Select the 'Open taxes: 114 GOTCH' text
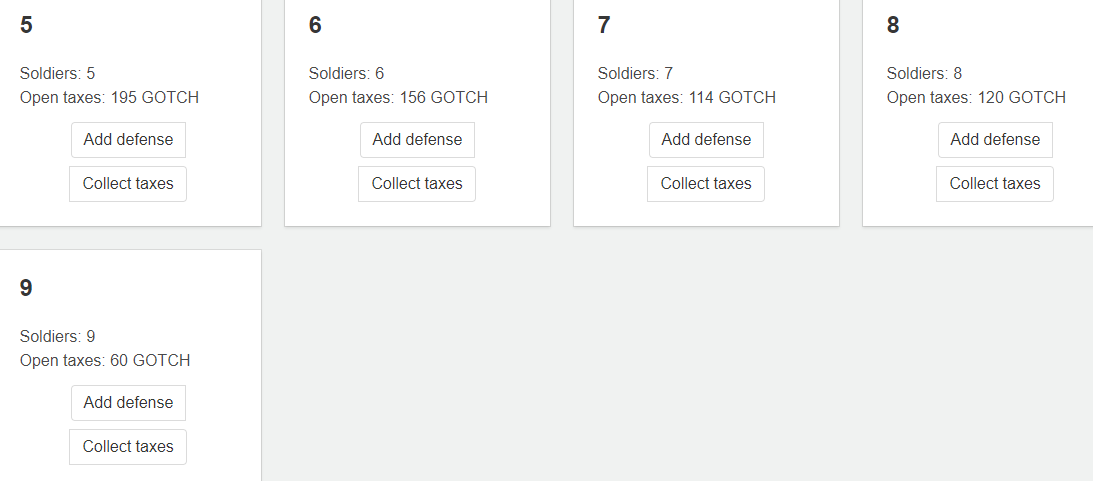This screenshot has width=1093, height=481. [687, 97]
